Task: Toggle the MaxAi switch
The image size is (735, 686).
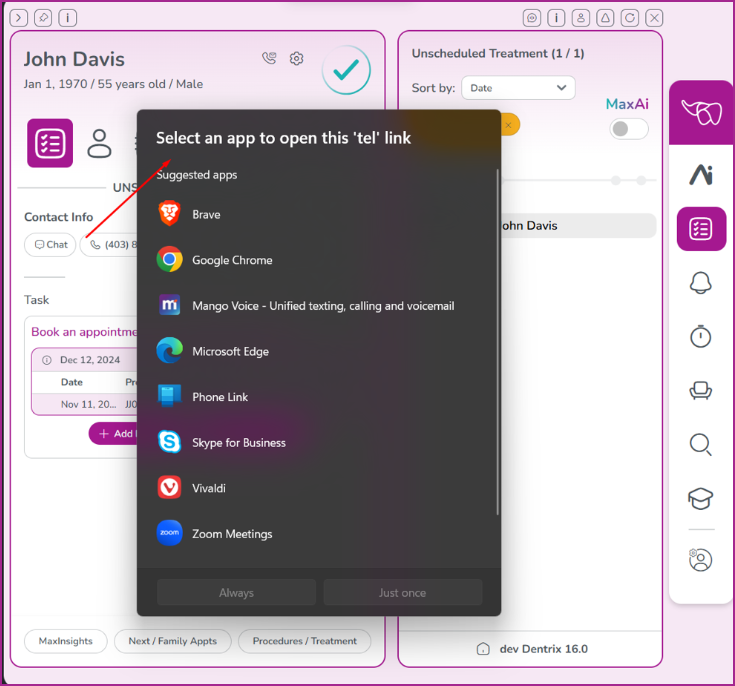Action: pos(629,128)
